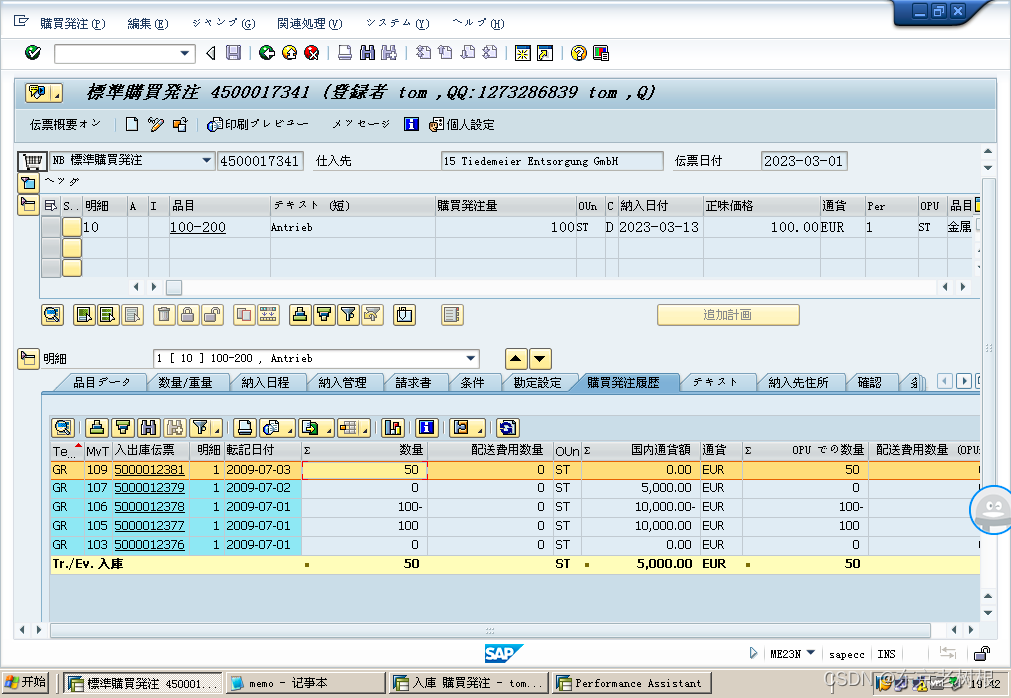Open goods receipt document 5000012381
This screenshot has width=1011, height=698.
(149, 470)
